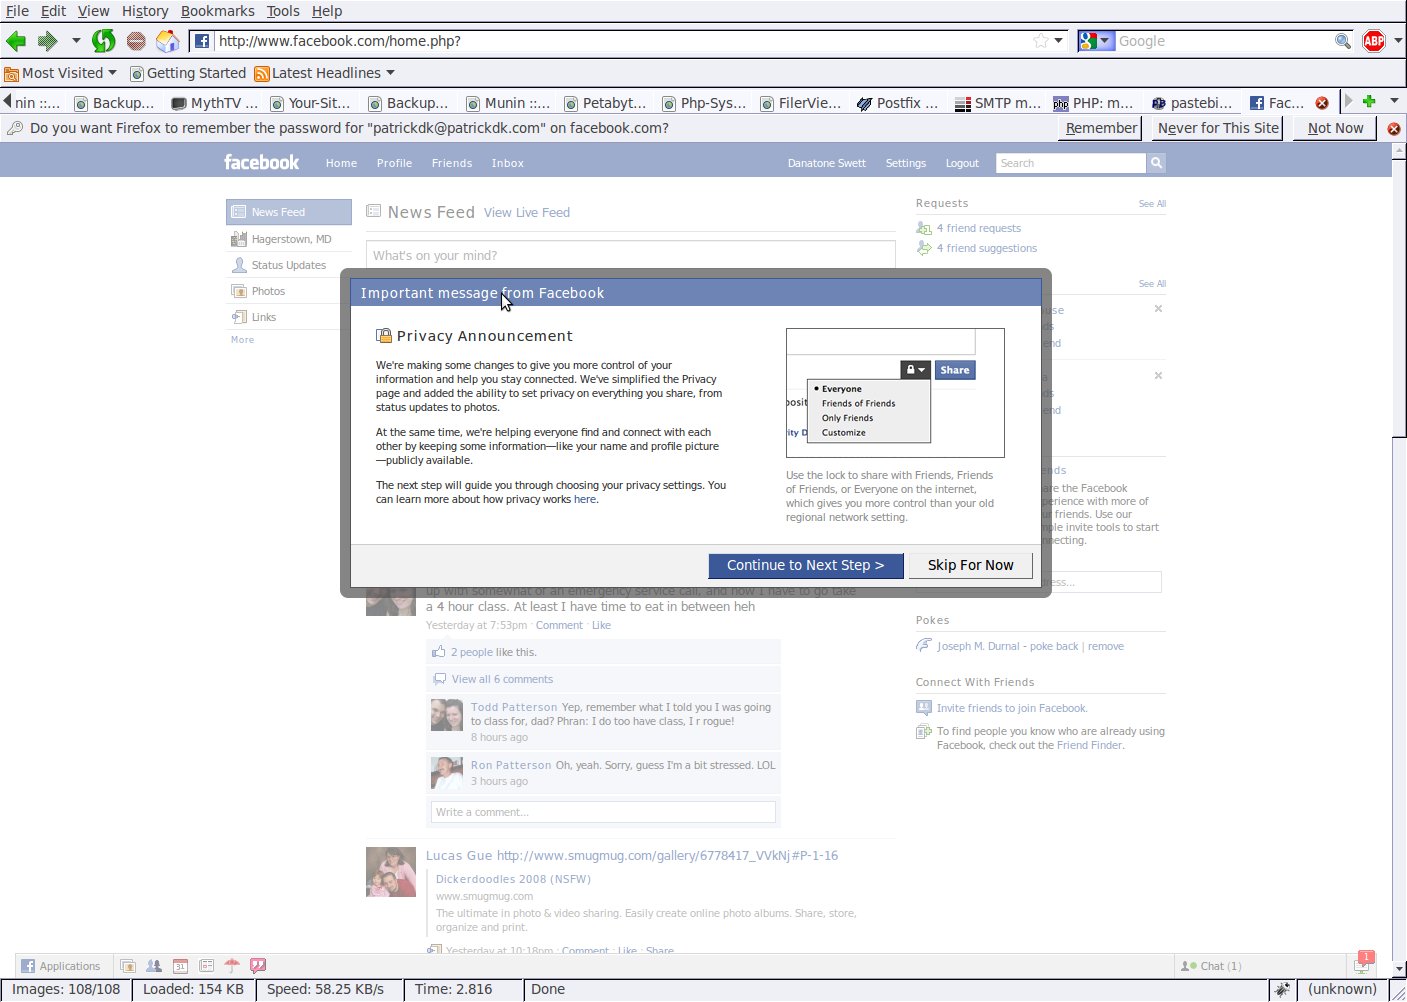Choose Not Now on password prompt

[x=1334, y=128]
